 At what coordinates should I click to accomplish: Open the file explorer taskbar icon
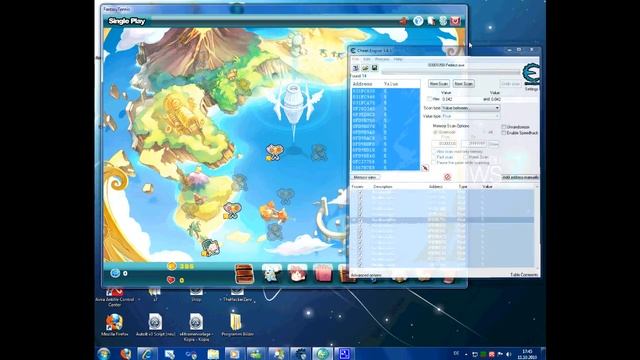click(213, 353)
